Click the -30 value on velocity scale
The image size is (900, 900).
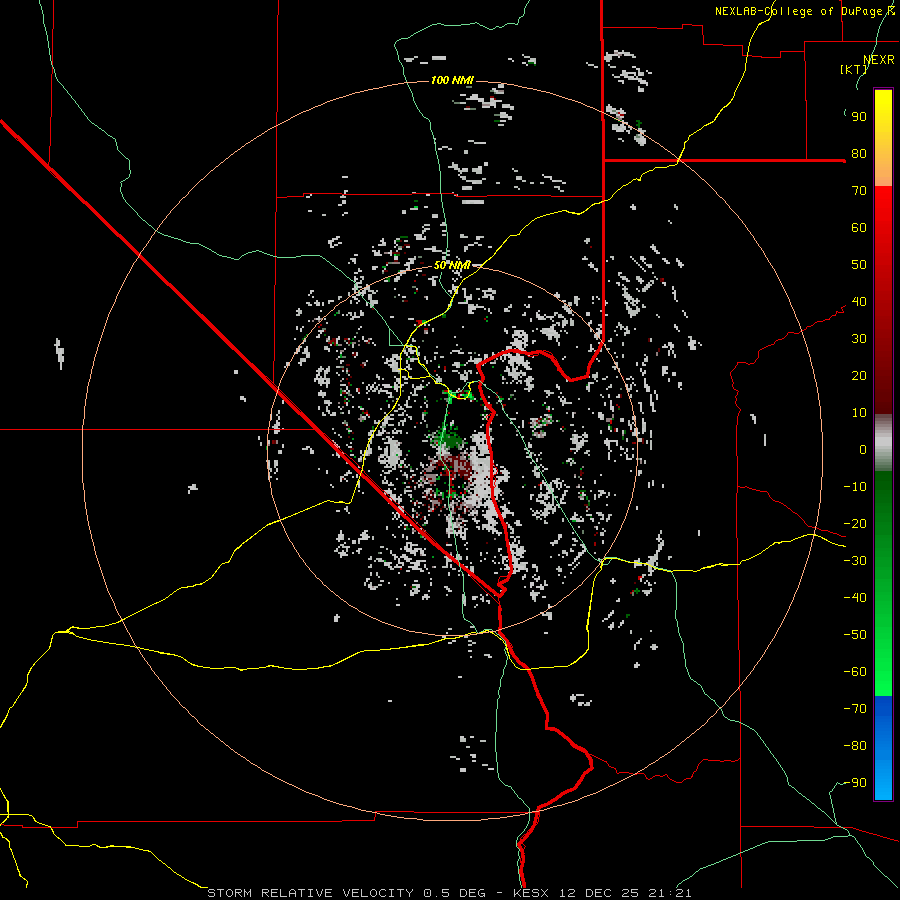tap(855, 561)
